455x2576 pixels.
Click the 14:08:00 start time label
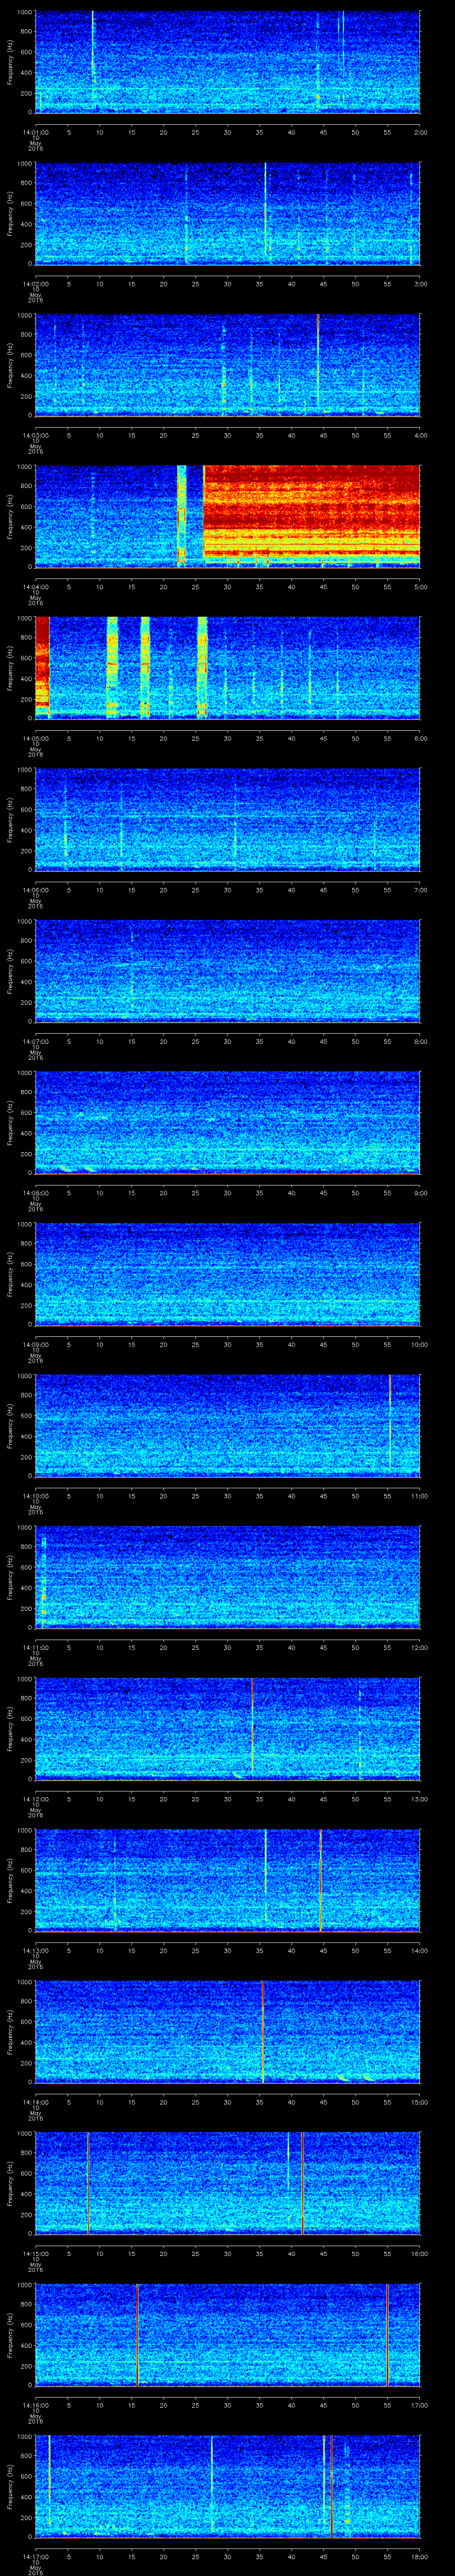[35, 1192]
